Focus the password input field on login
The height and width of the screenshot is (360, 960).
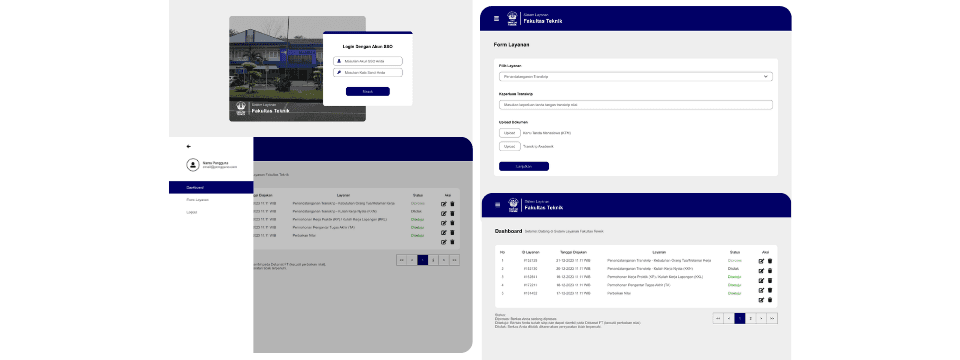point(368,72)
